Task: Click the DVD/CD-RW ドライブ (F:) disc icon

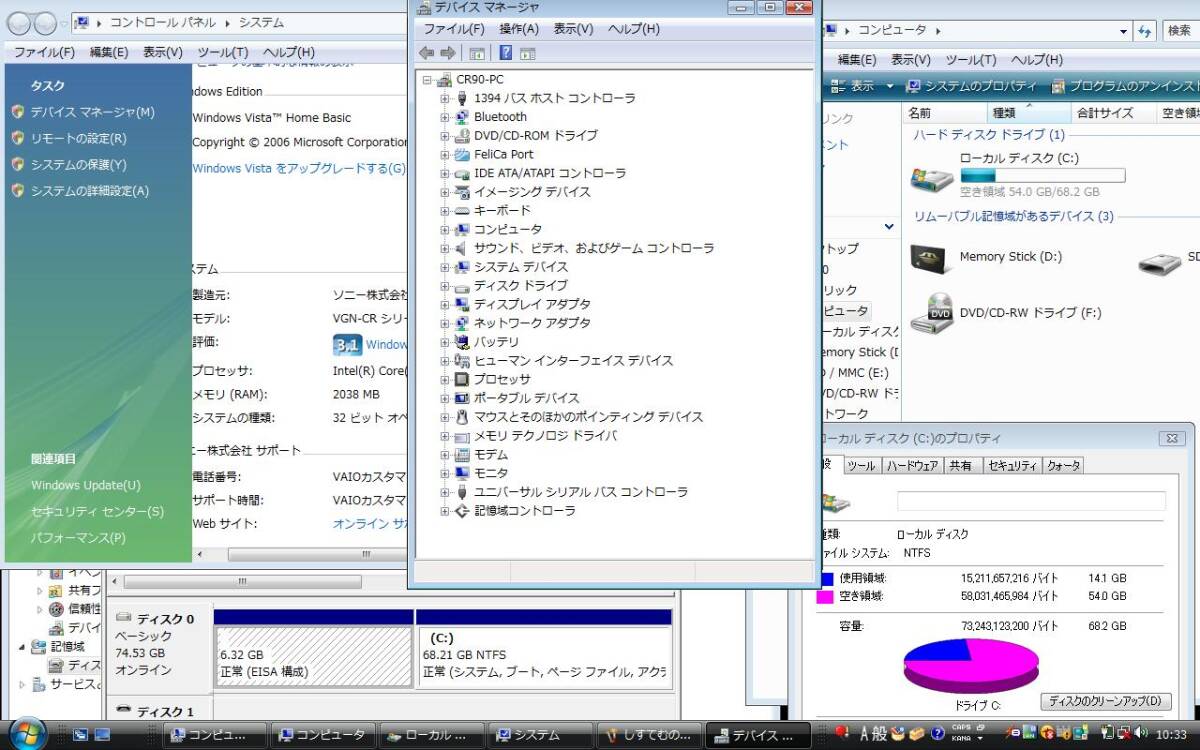Action: pyautogui.click(x=931, y=313)
